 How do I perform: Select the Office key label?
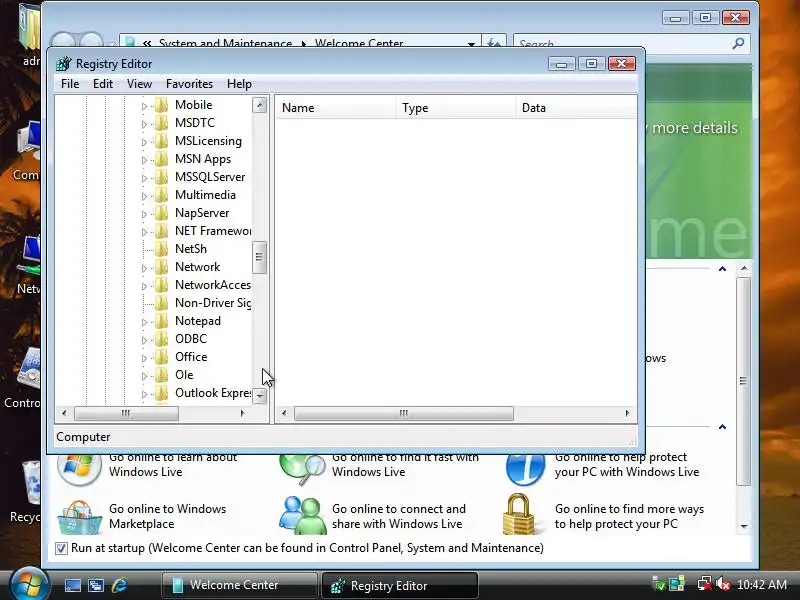pyautogui.click(x=191, y=357)
